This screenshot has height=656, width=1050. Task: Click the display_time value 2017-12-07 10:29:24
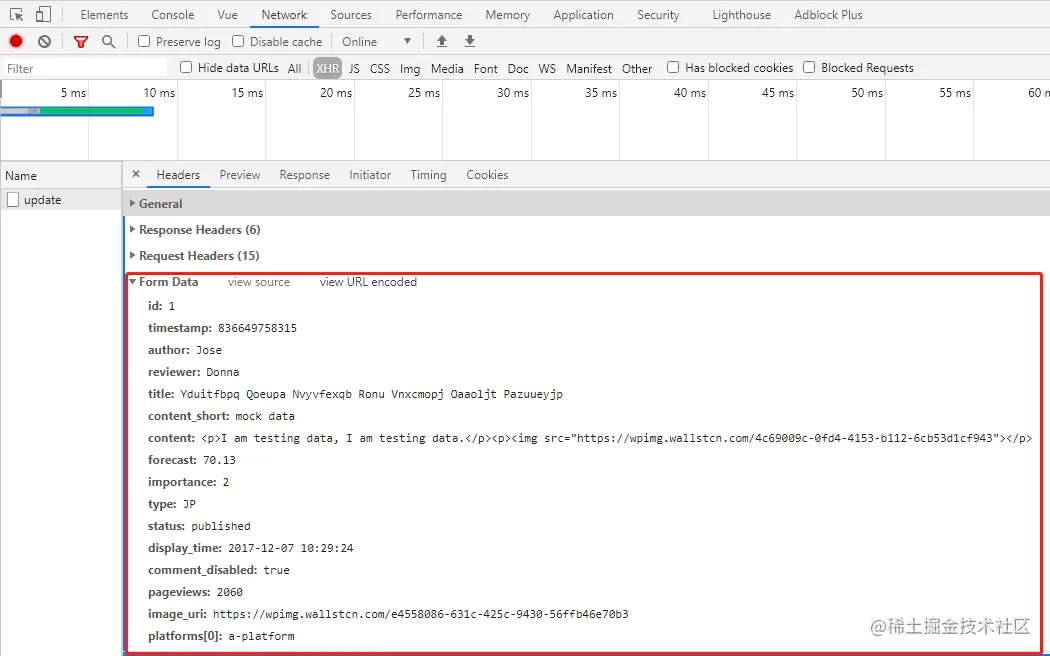click(291, 548)
